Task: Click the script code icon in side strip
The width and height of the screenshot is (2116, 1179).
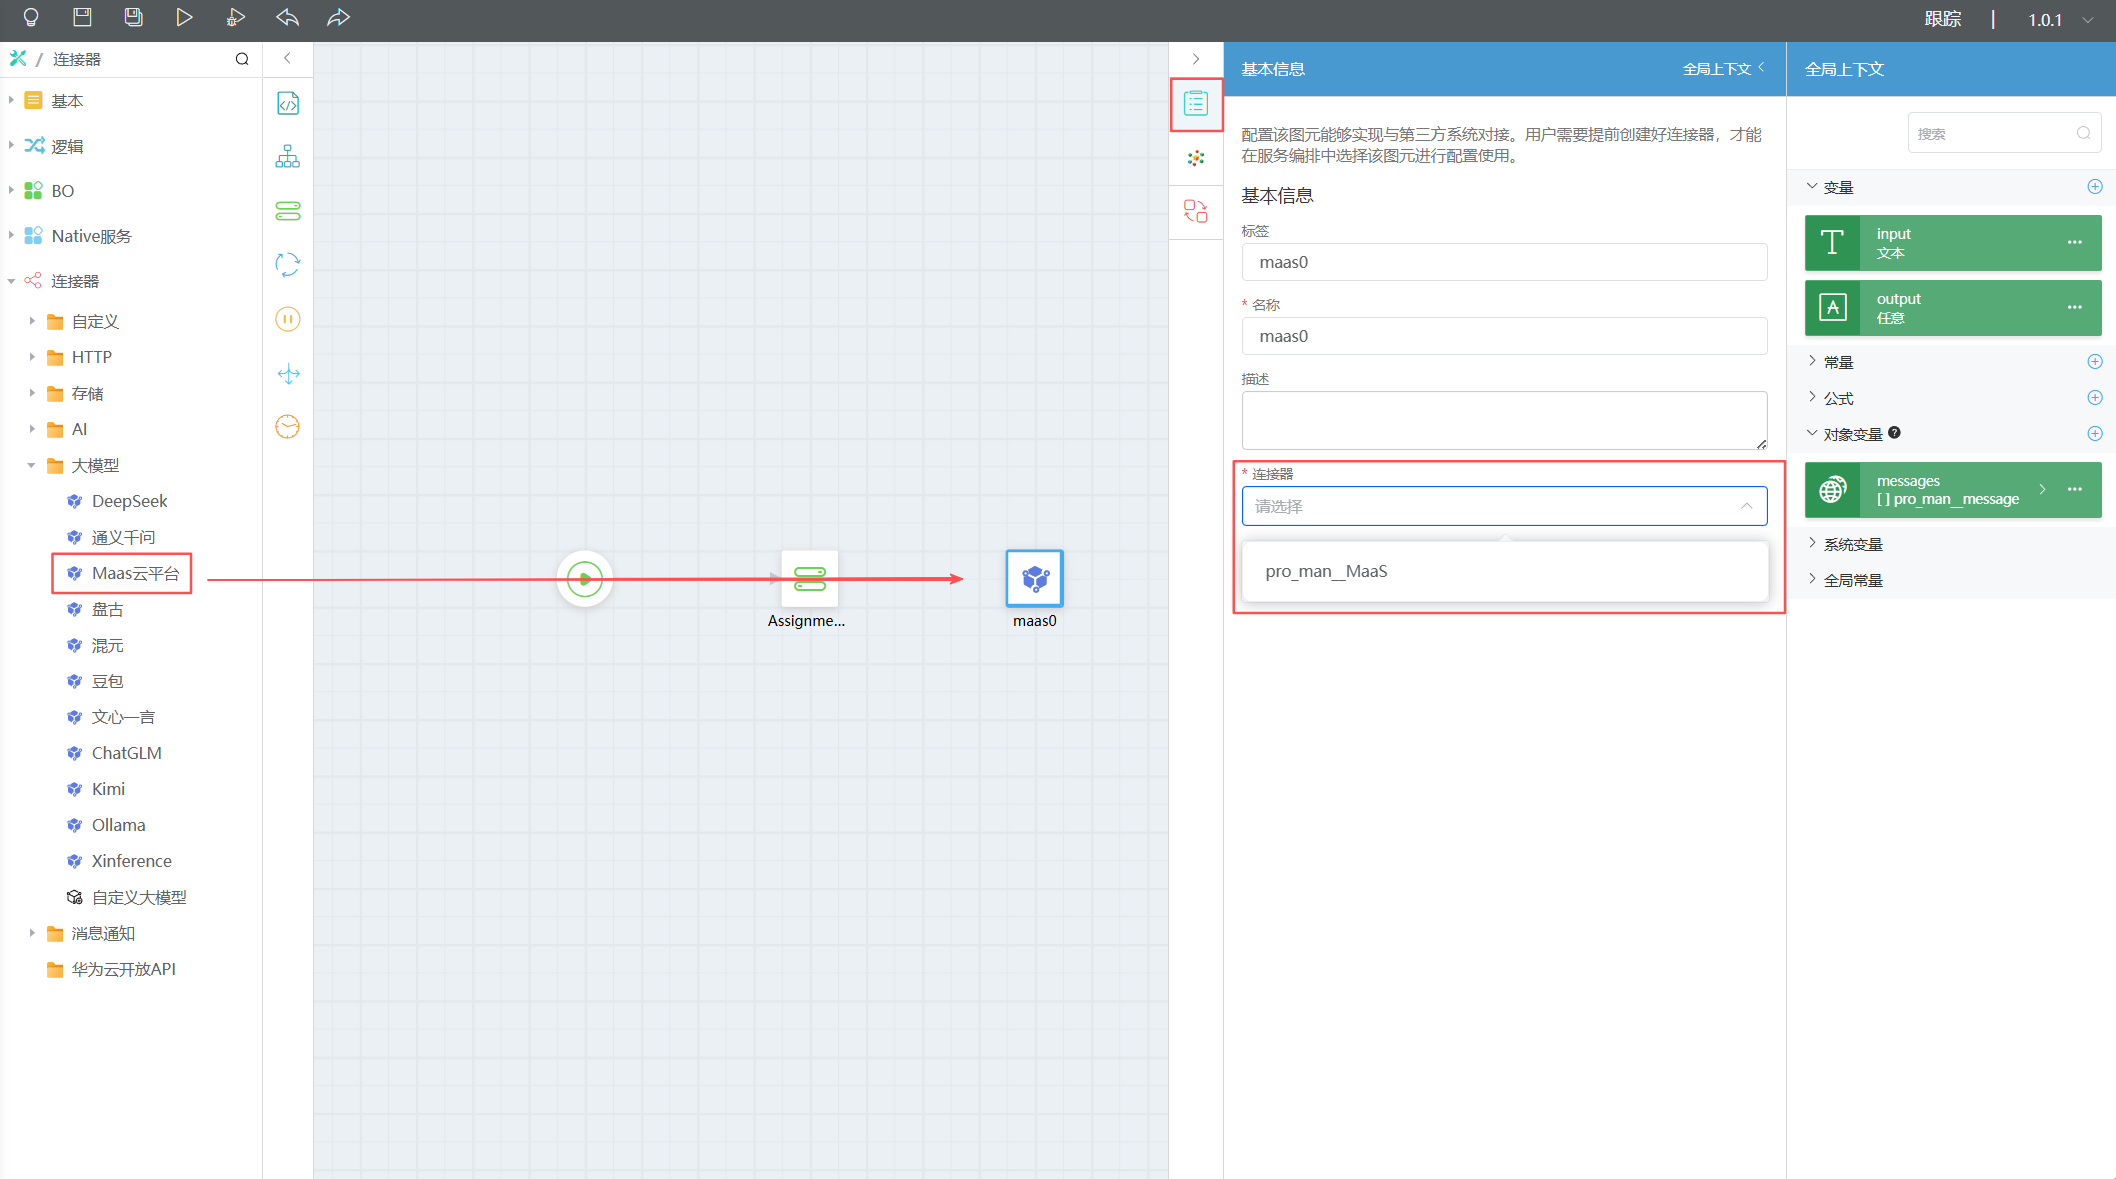Action: point(288,104)
